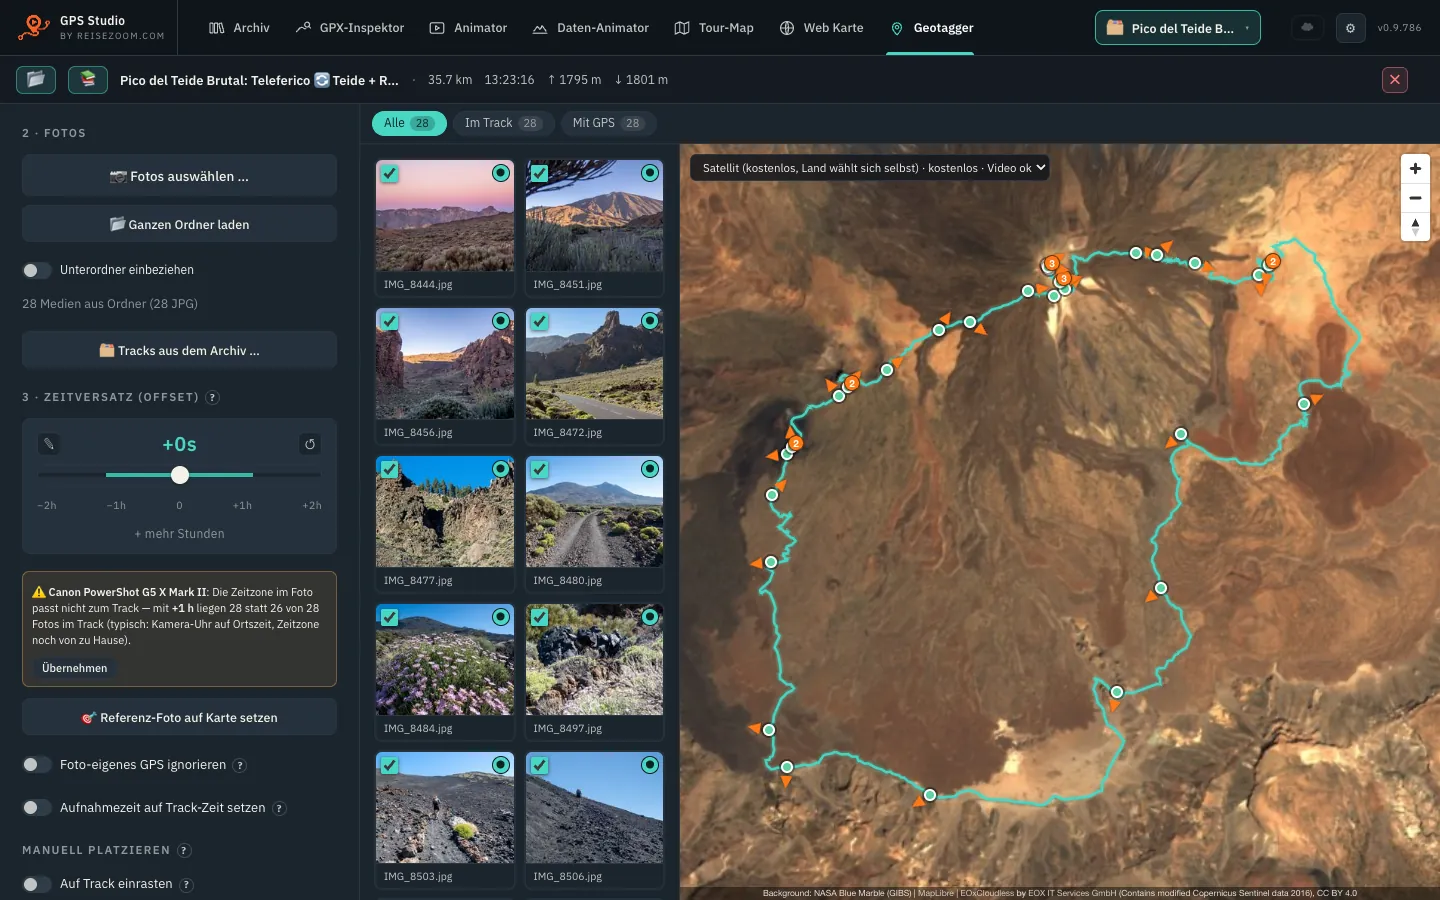Zoom out on the map with minus
The image size is (1440, 900).
(1415, 198)
